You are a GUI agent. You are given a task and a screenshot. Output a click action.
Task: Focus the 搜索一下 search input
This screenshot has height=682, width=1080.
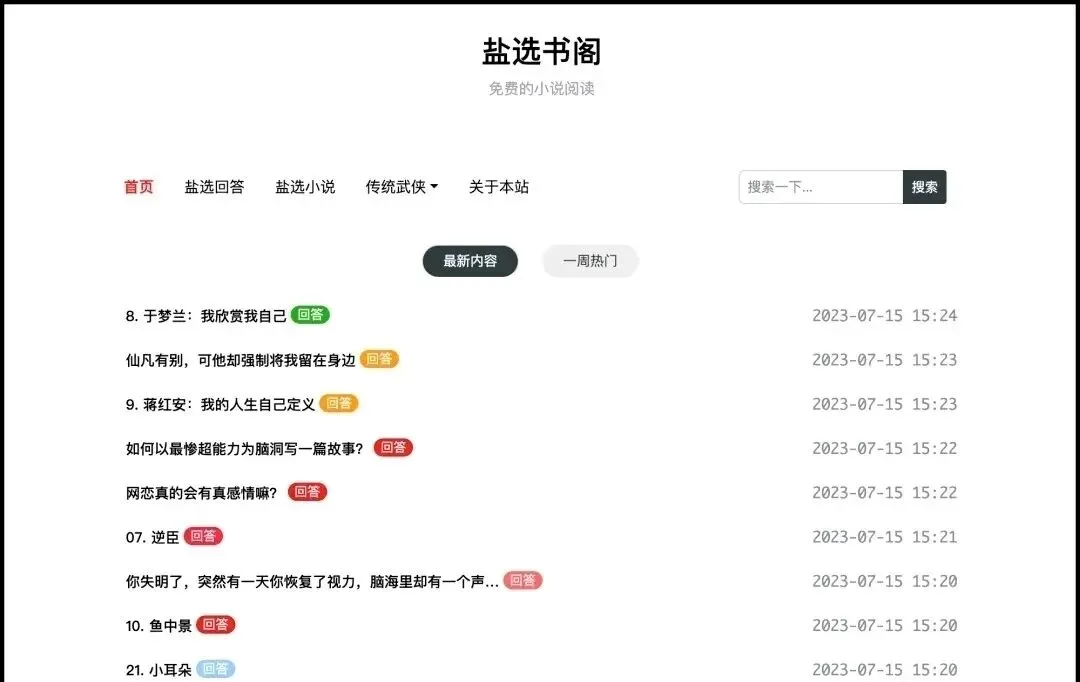(821, 187)
